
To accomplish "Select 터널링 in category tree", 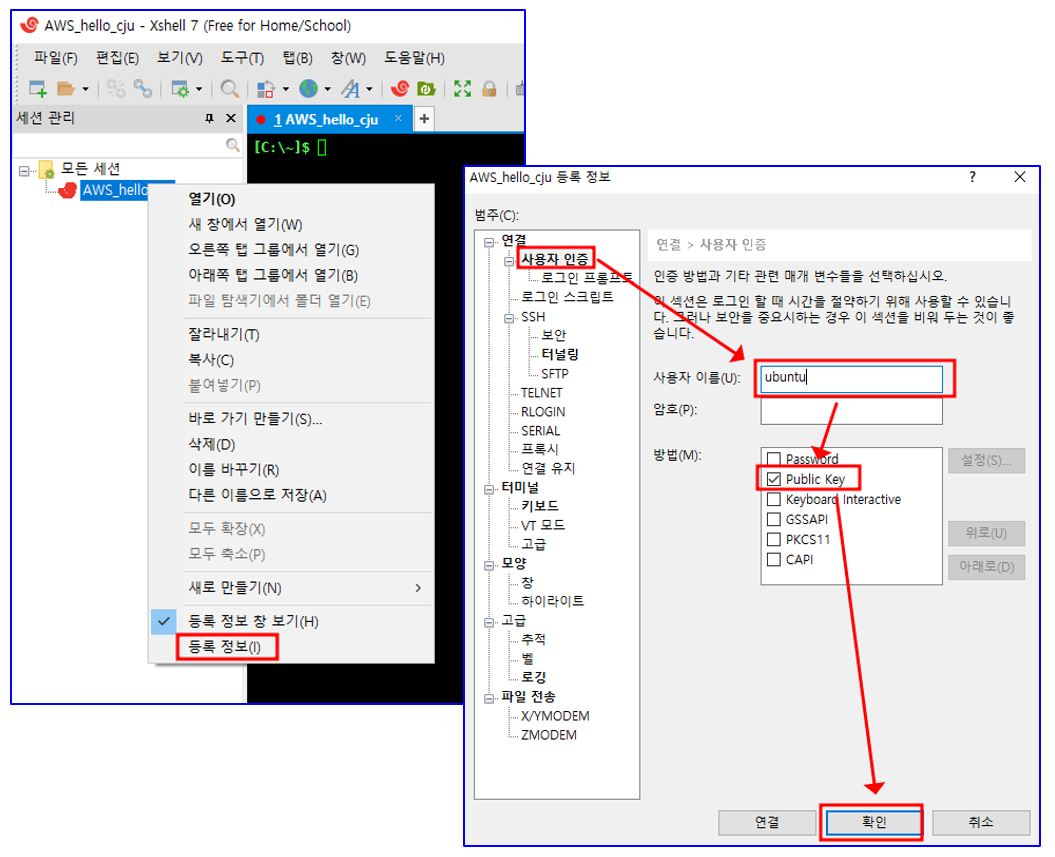I will pyautogui.click(x=560, y=354).
